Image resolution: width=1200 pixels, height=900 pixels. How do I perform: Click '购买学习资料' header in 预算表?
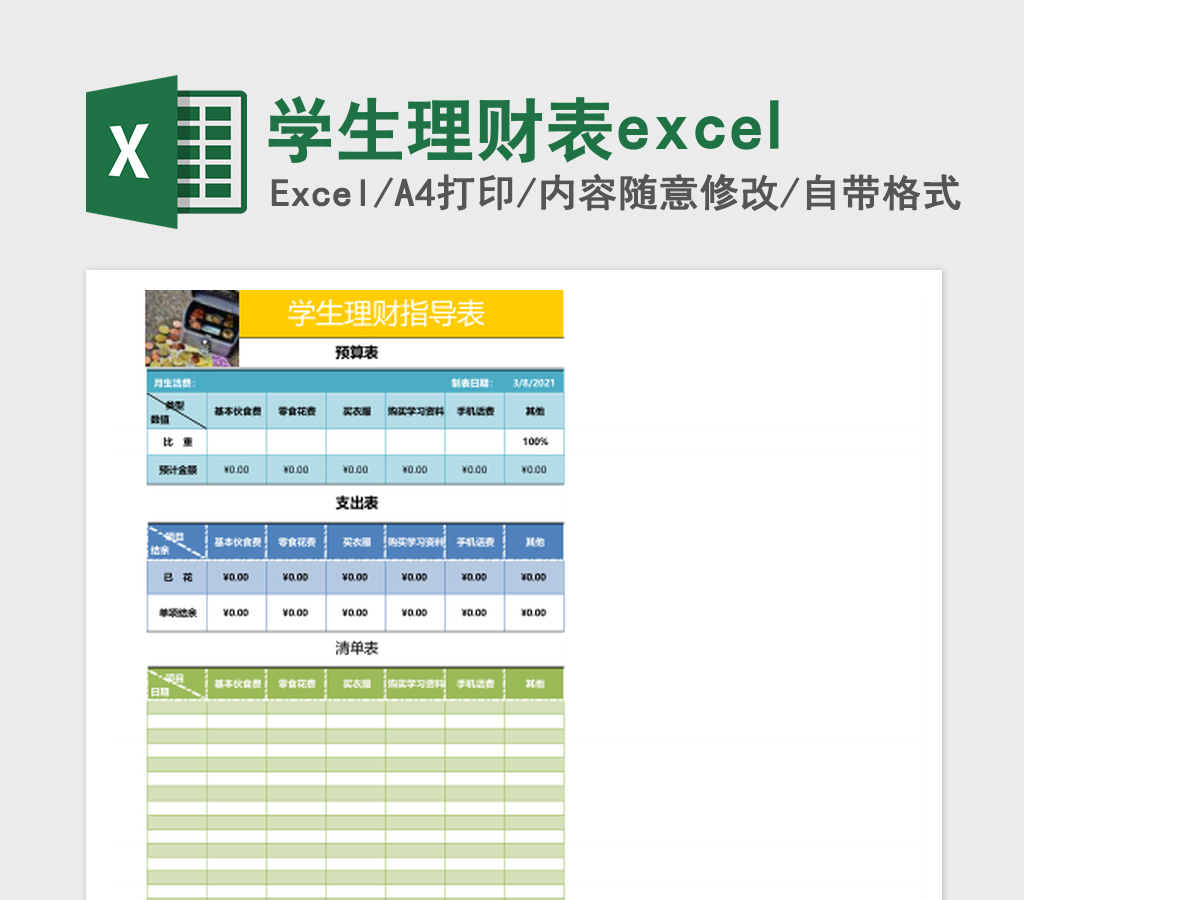(x=415, y=411)
